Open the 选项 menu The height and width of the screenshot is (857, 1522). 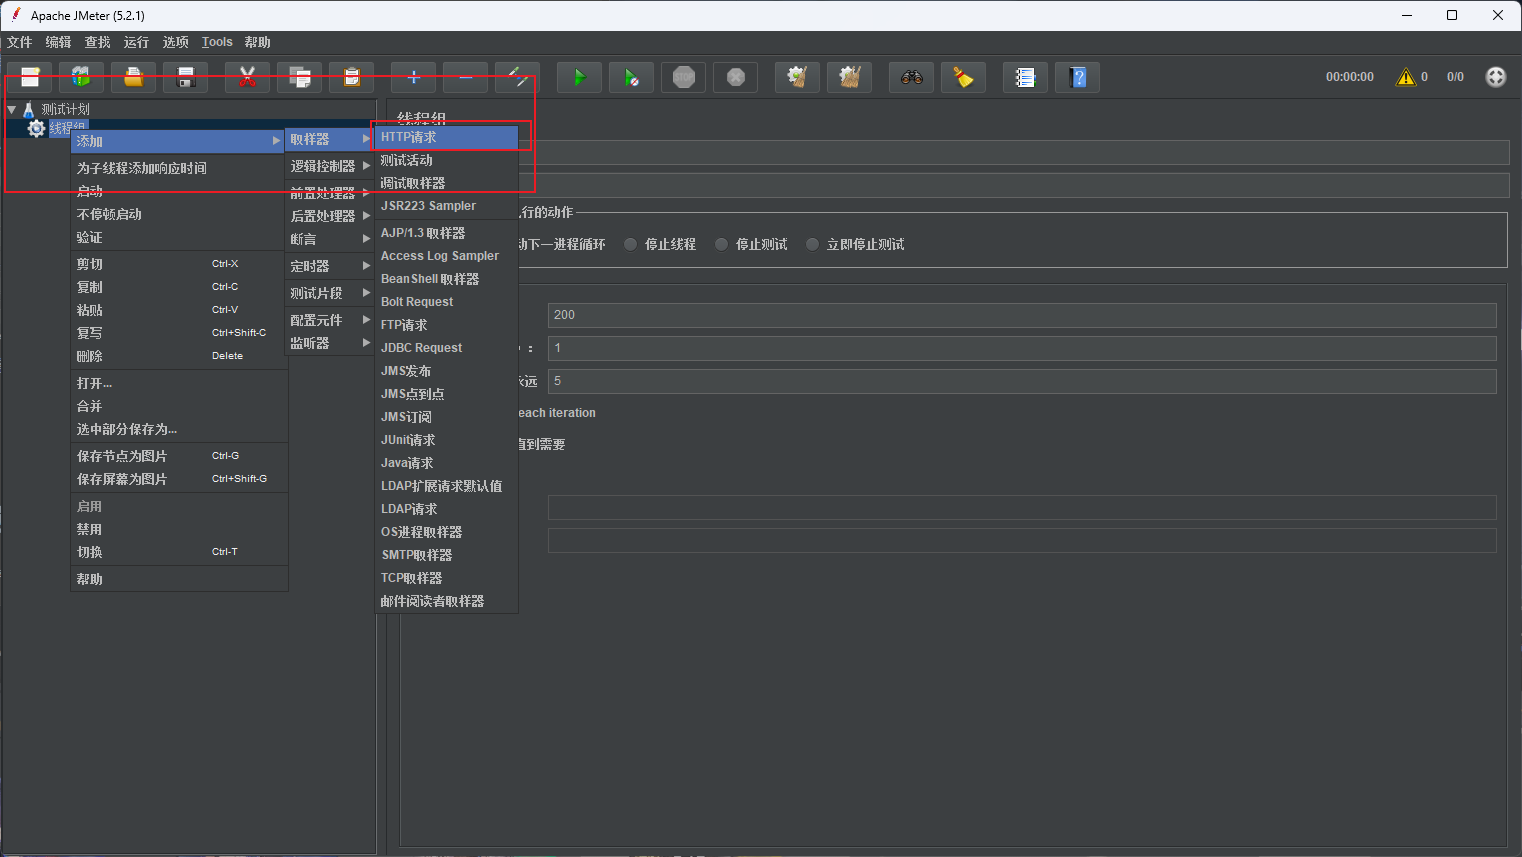tap(176, 42)
